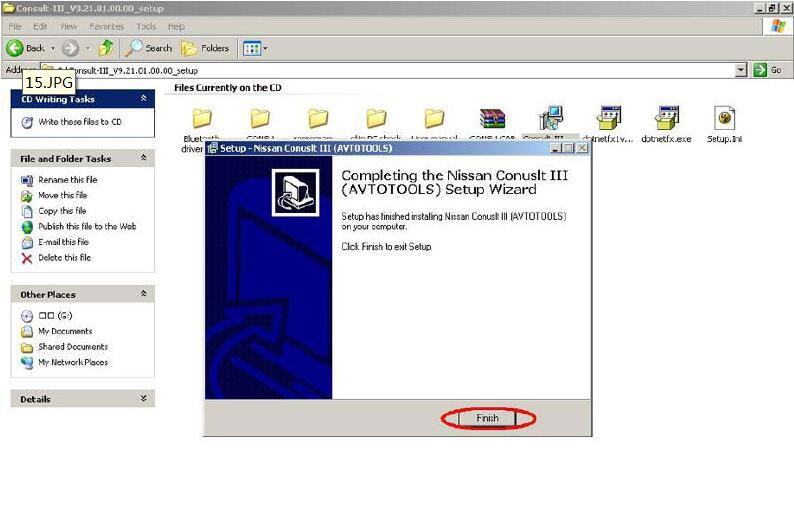Click E-mail this file
This screenshot has width=794, height=530.
tap(63, 242)
